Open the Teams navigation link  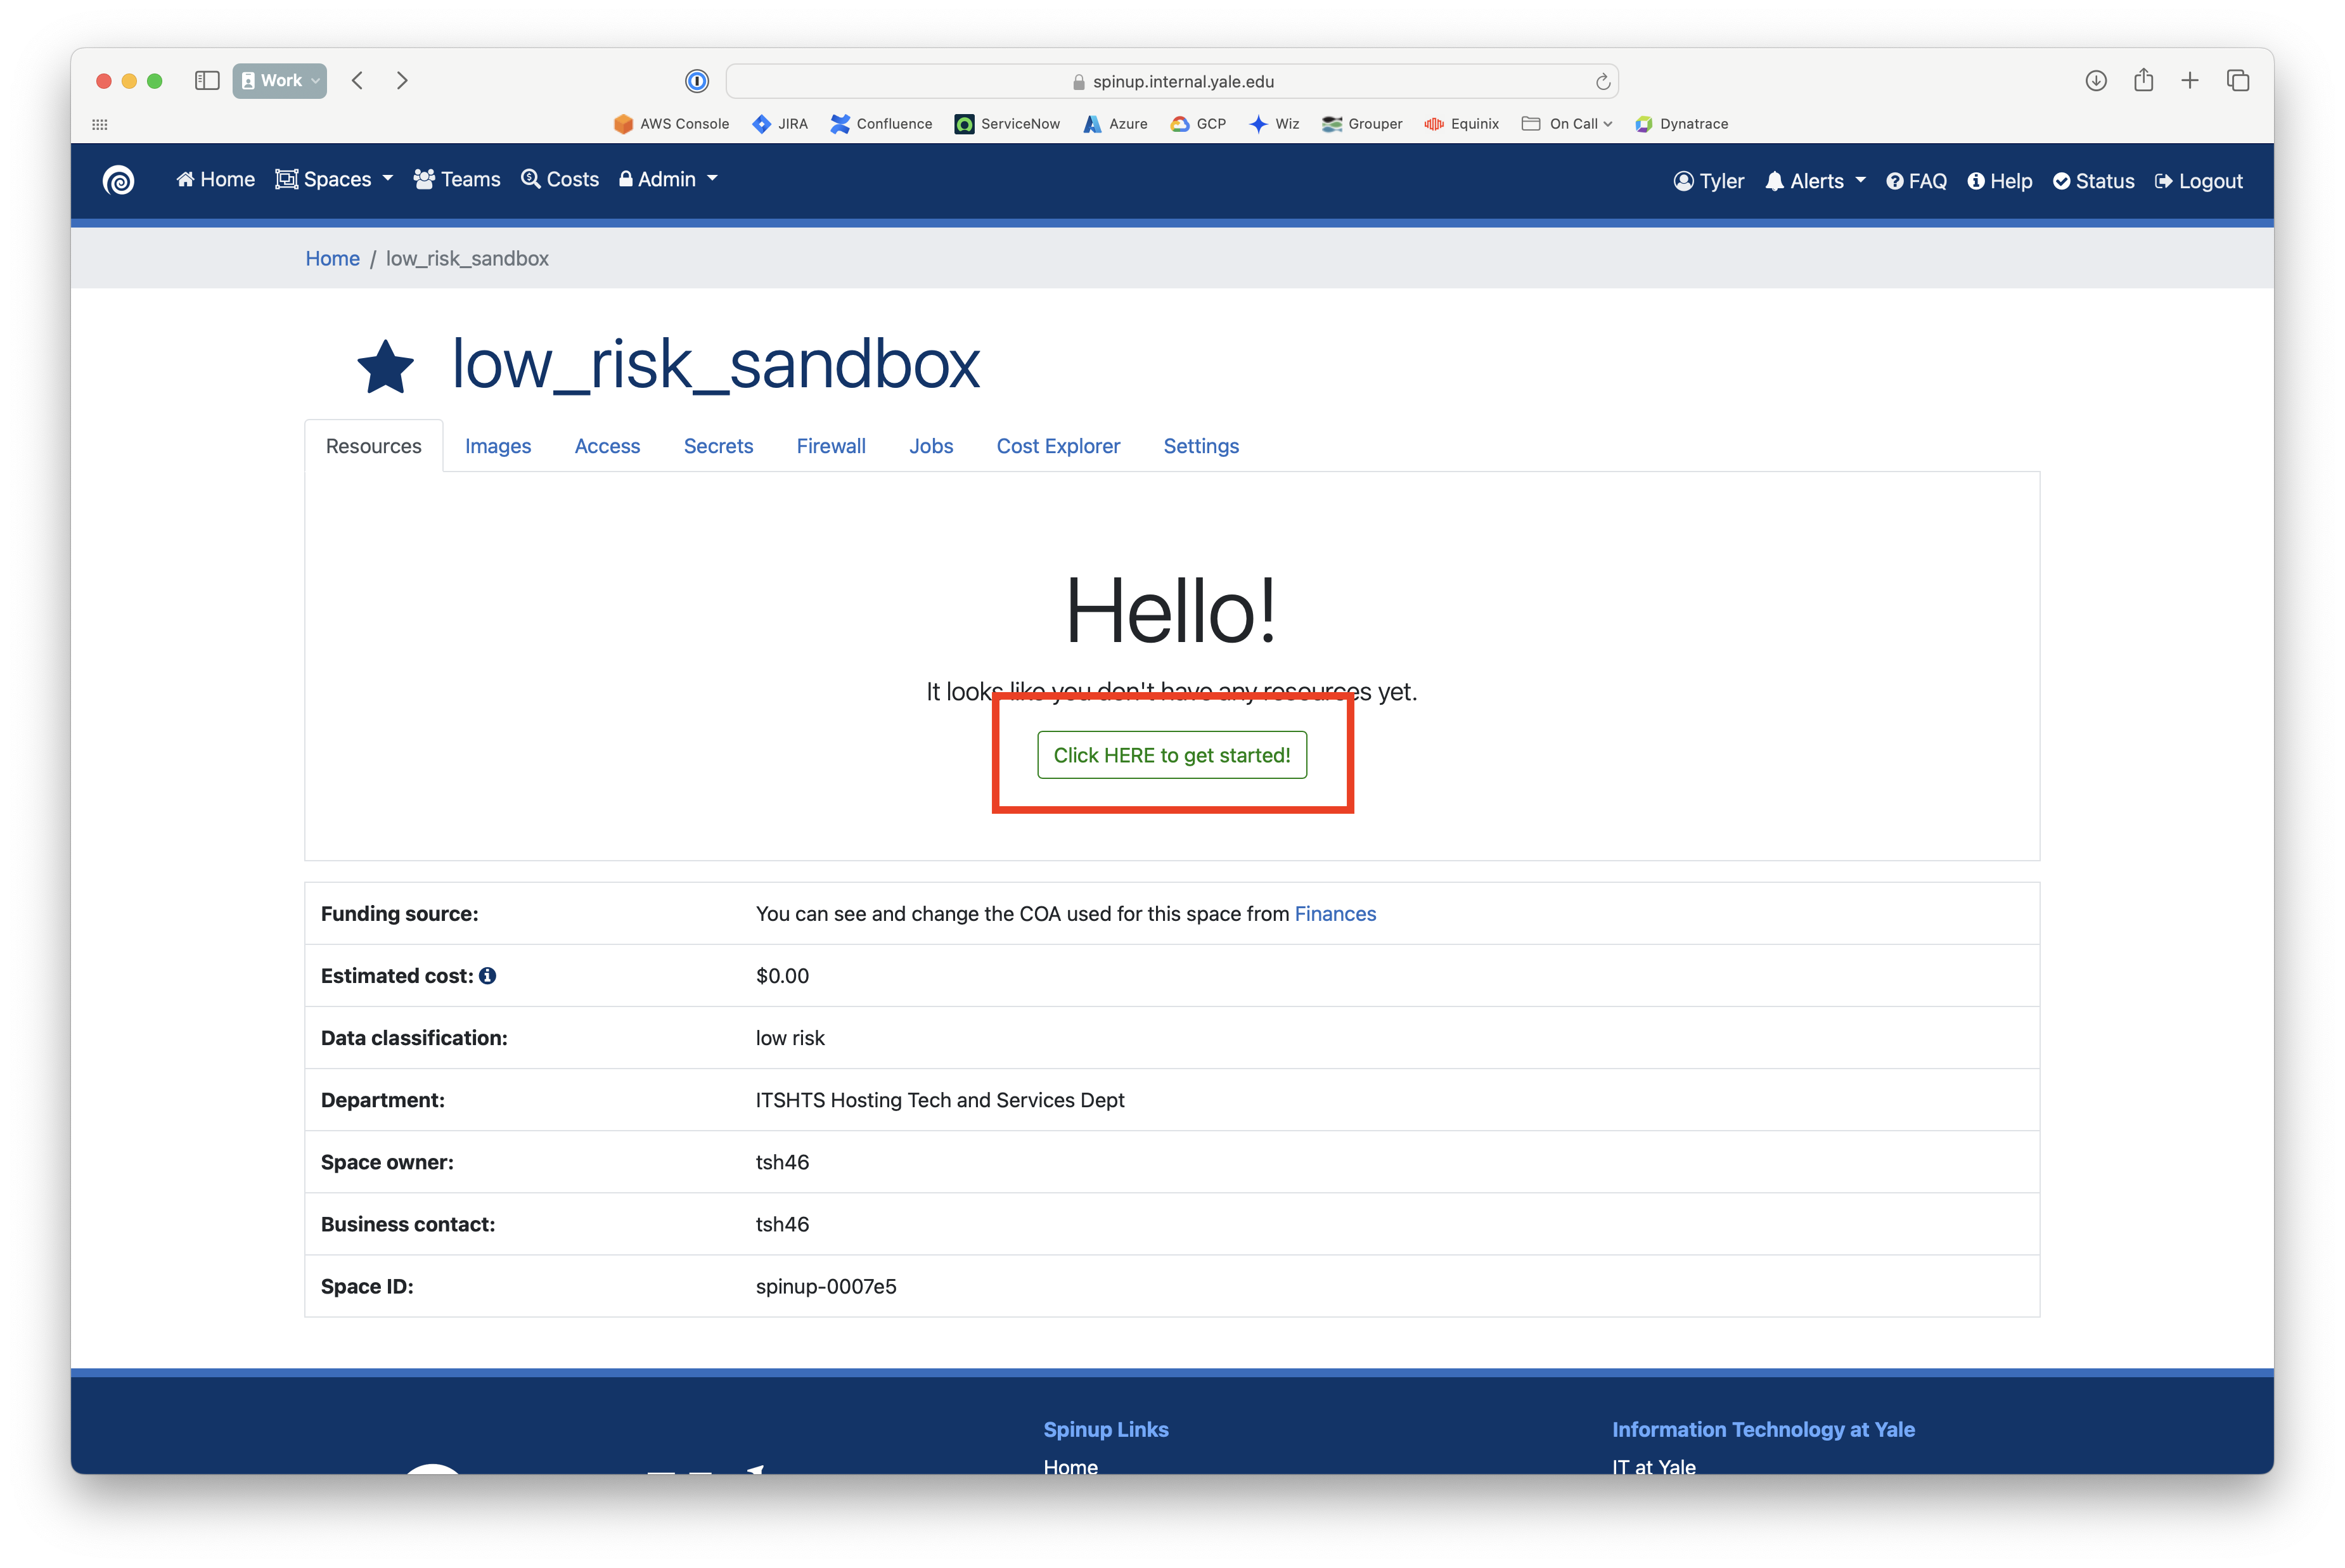(x=457, y=179)
